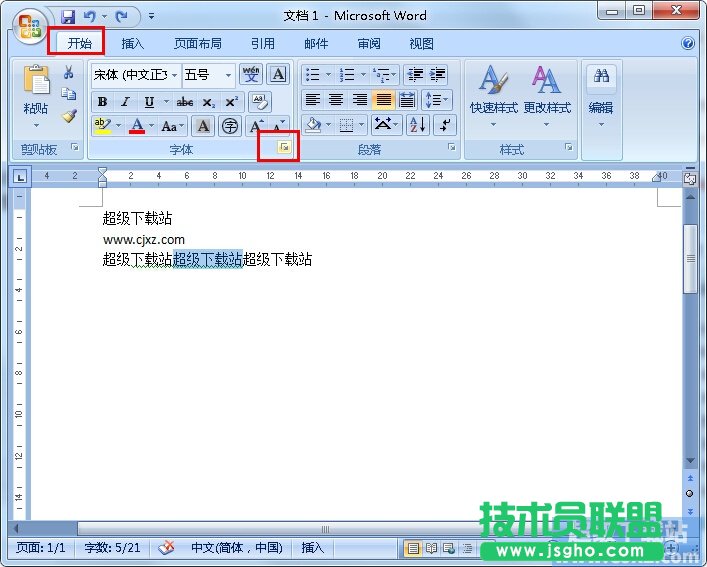Image resolution: width=707 pixels, height=567 pixels.
Task: Click the Word help question mark icon
Action: 688,44
